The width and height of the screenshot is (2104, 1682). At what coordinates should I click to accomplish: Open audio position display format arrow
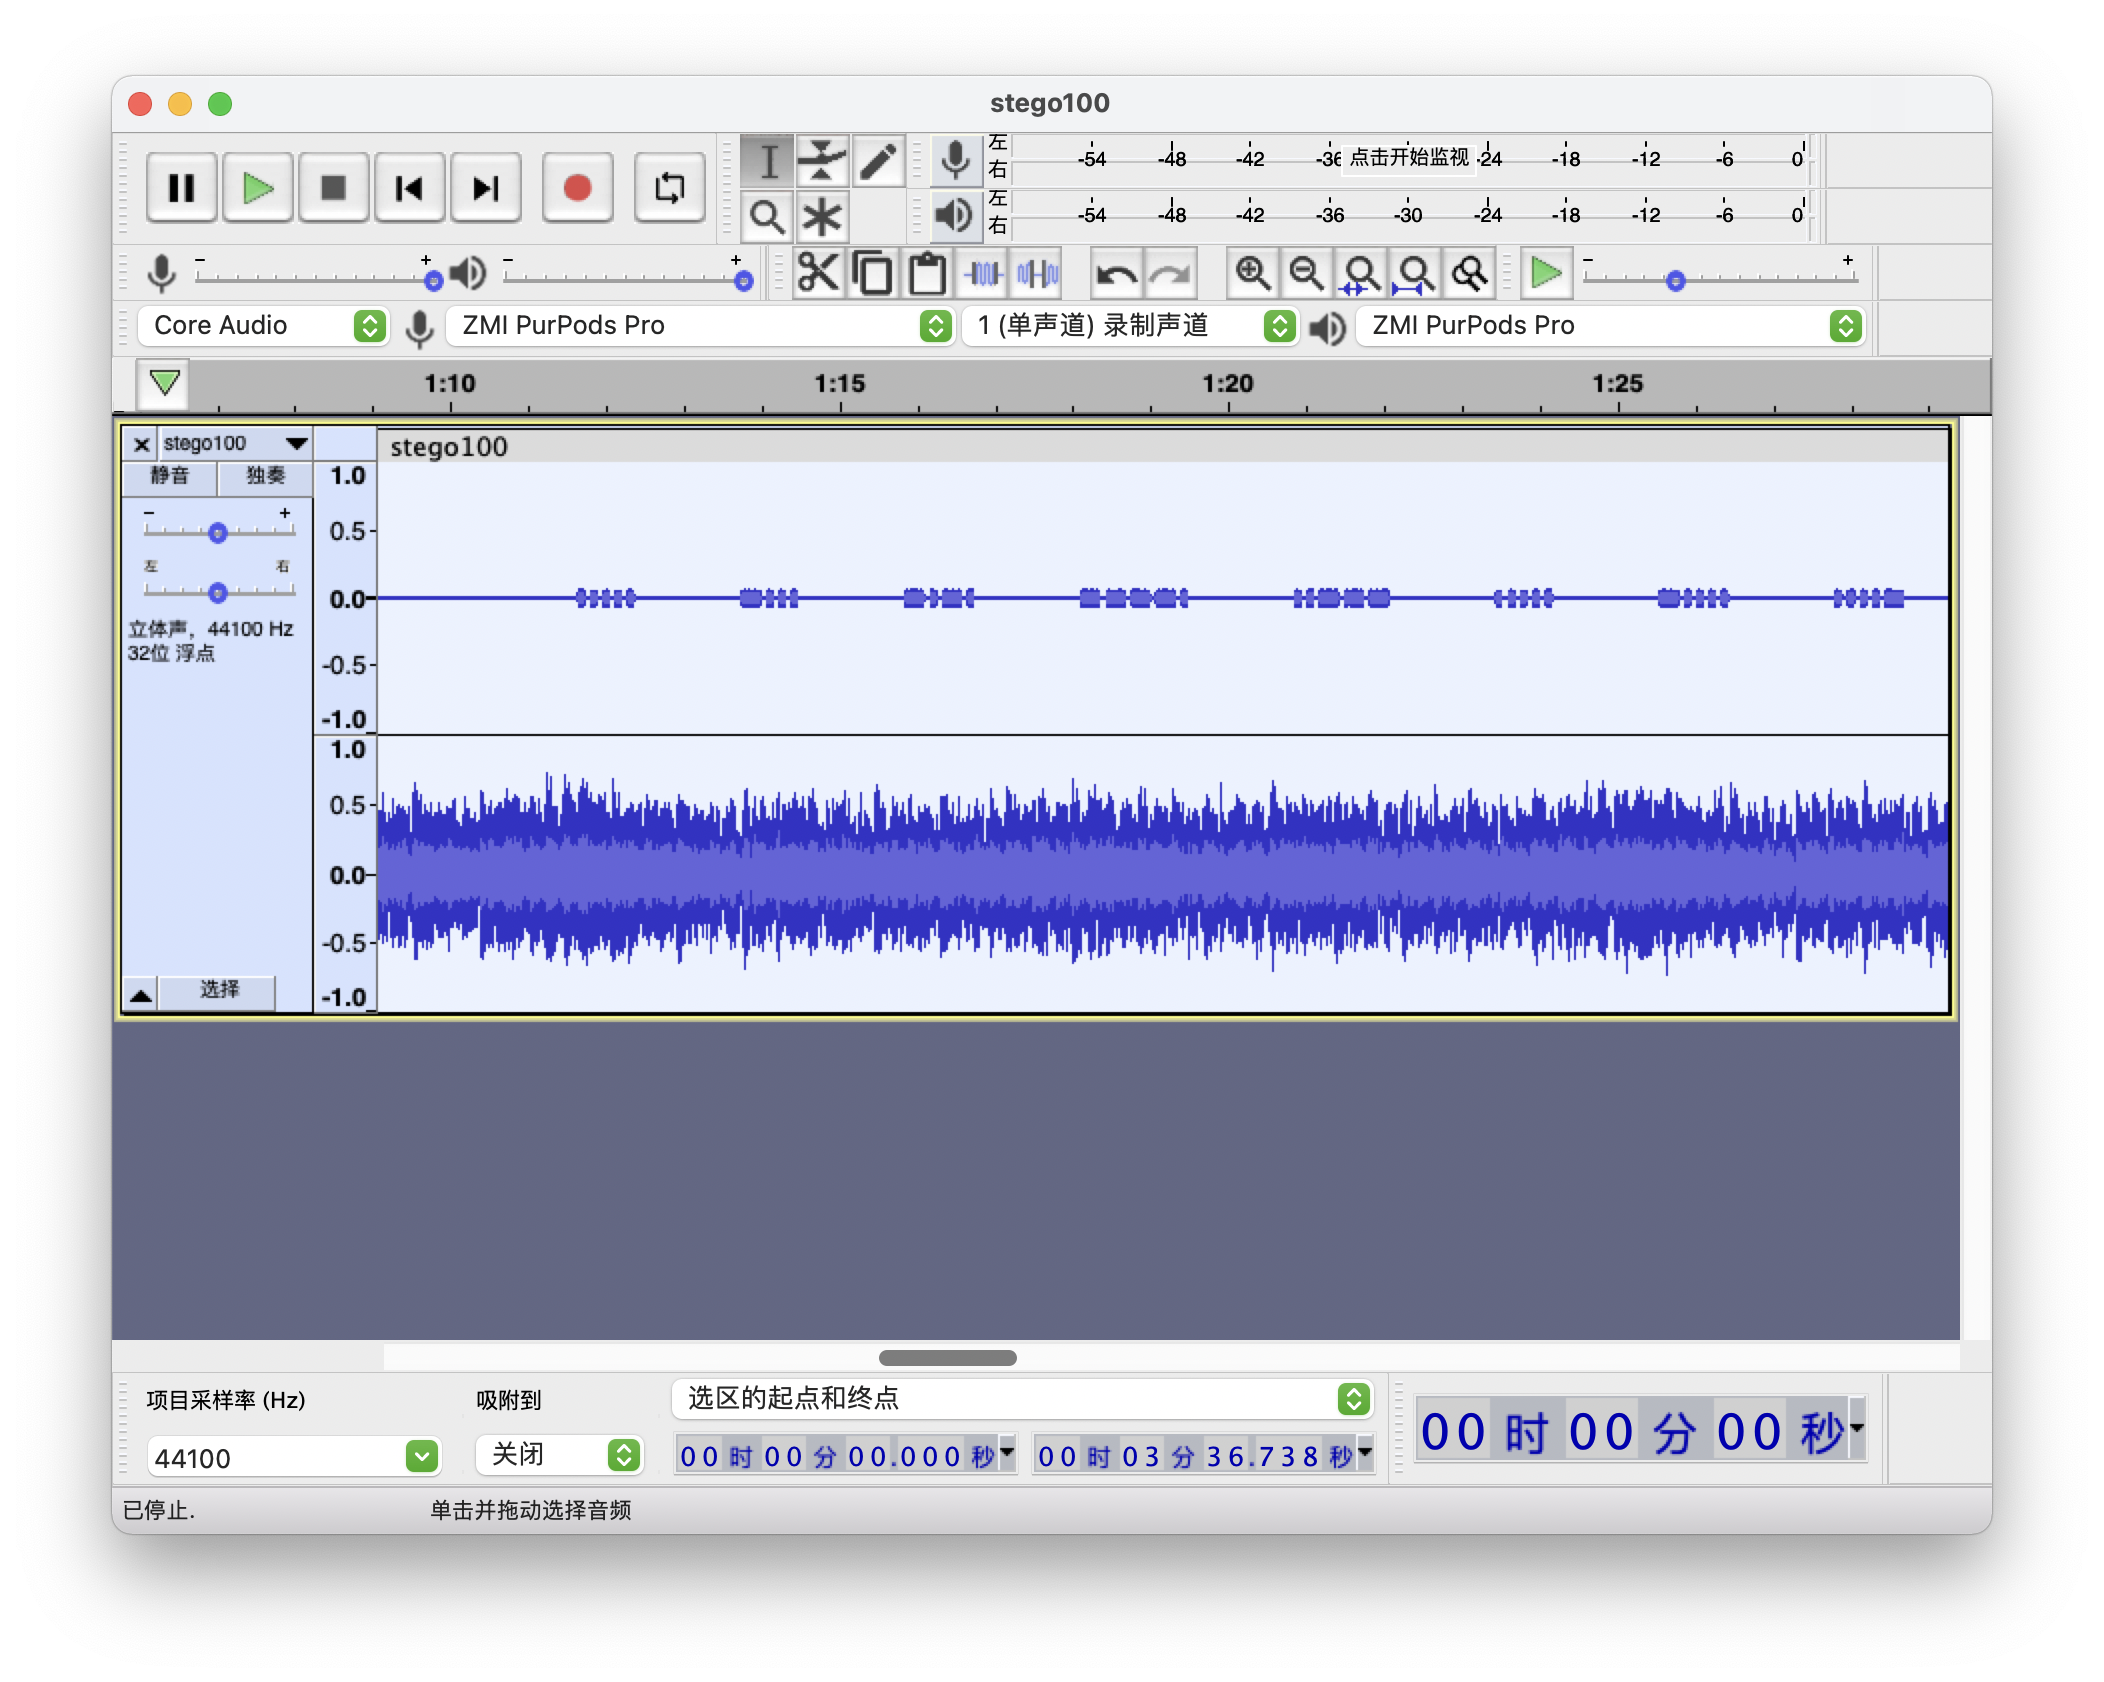pyautogui.click(x=1857, y=1428)
